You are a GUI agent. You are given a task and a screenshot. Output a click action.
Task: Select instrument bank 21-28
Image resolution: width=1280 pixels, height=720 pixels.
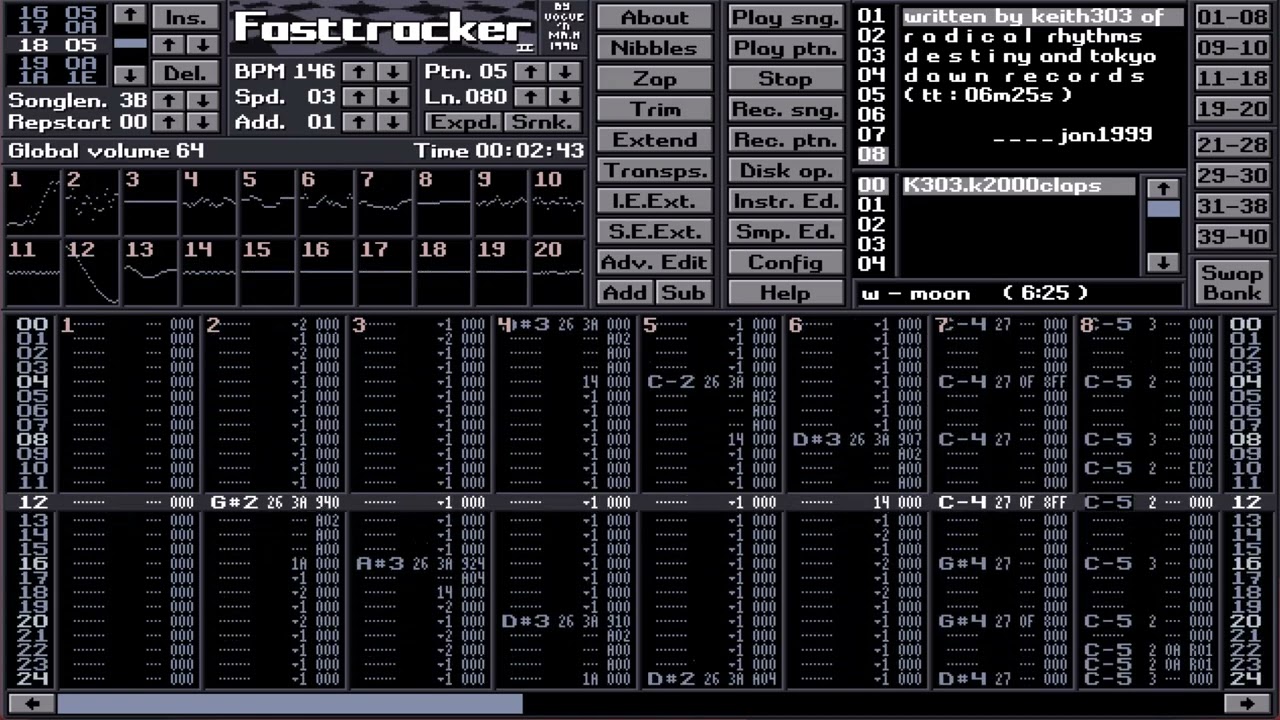click(1232, 145)
